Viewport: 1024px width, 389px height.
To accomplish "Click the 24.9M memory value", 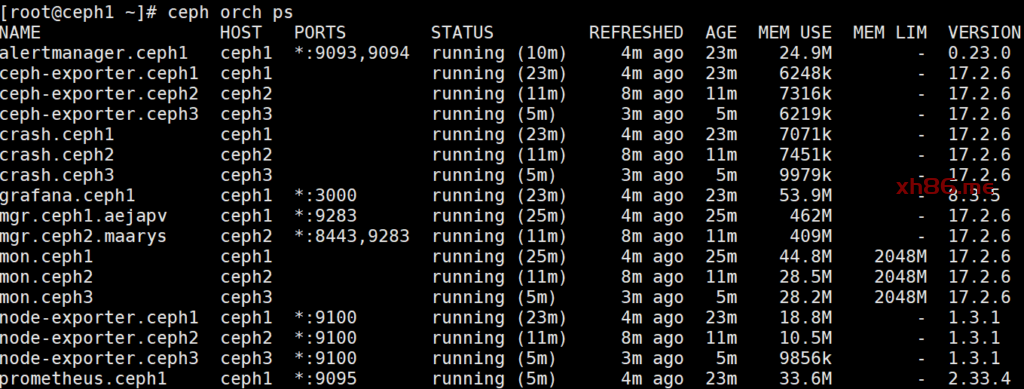I will (805, 53).
